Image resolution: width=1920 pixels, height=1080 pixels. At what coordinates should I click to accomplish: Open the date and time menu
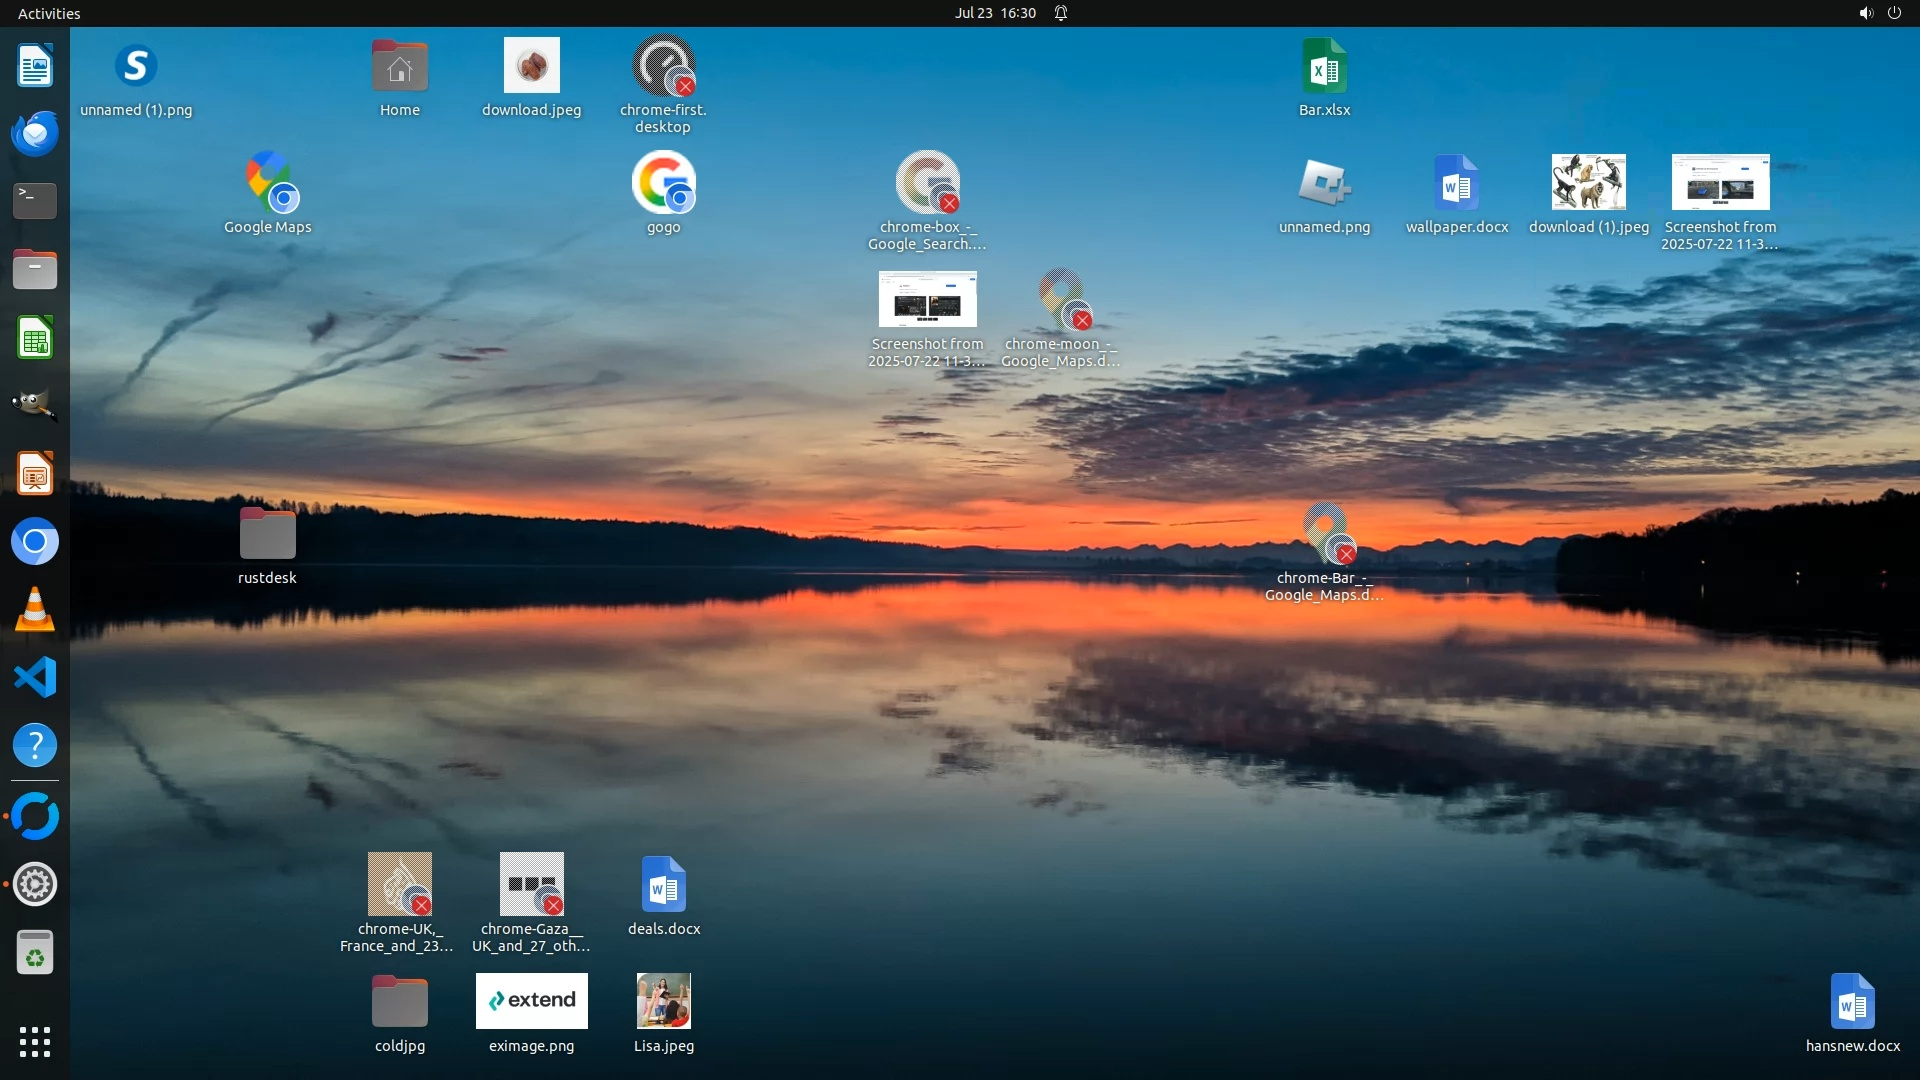[994, 13]
